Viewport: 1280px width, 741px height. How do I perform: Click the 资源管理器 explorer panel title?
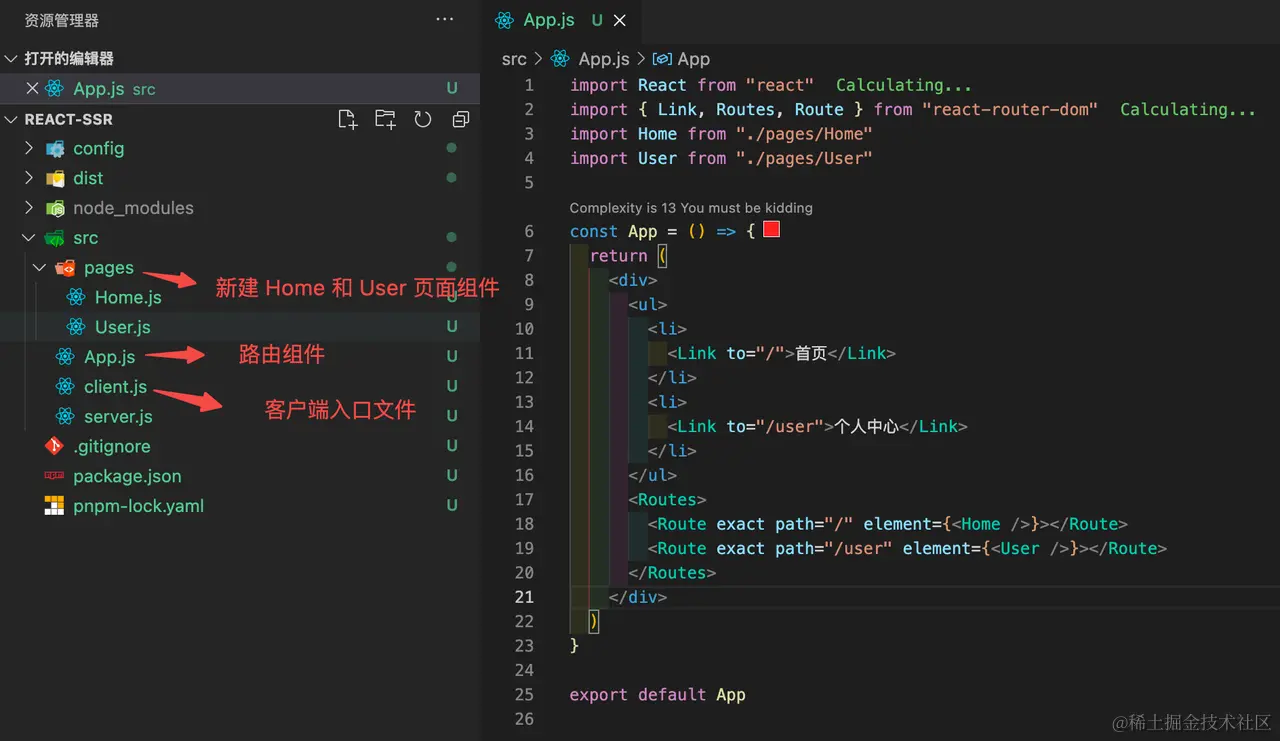62,20
